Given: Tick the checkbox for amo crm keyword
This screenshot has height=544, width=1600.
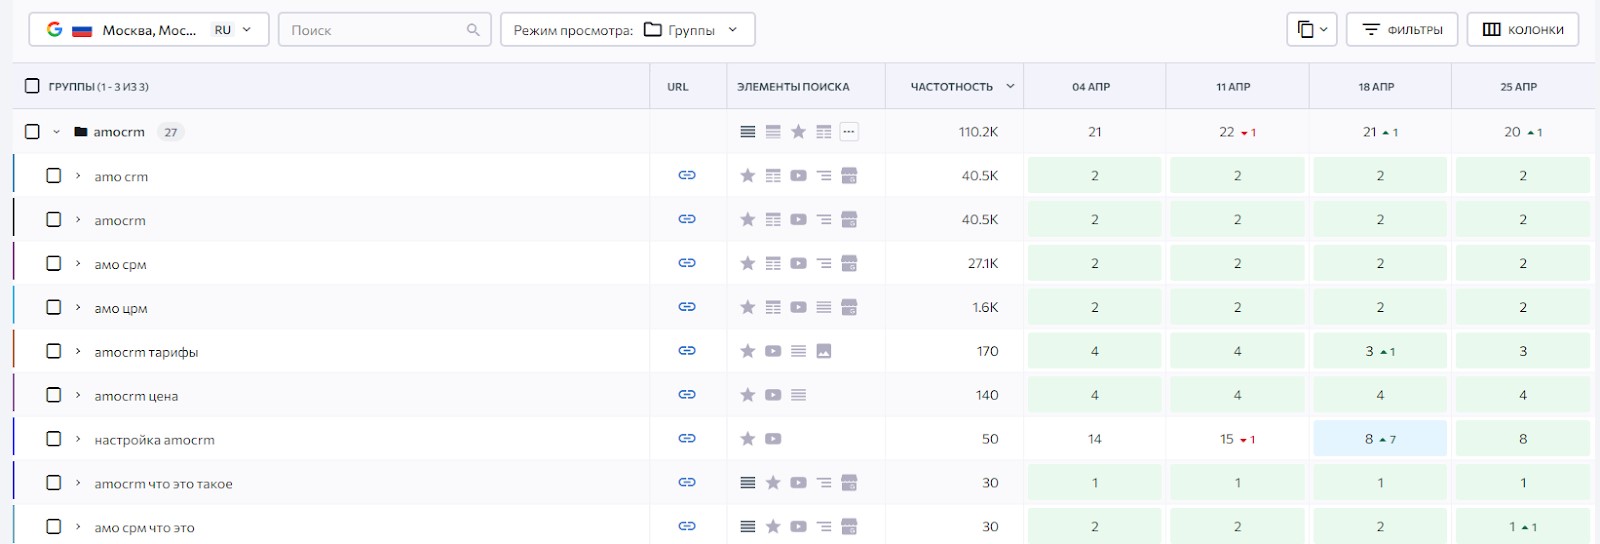Looking at the screenshot, I should tap(54, 175).
